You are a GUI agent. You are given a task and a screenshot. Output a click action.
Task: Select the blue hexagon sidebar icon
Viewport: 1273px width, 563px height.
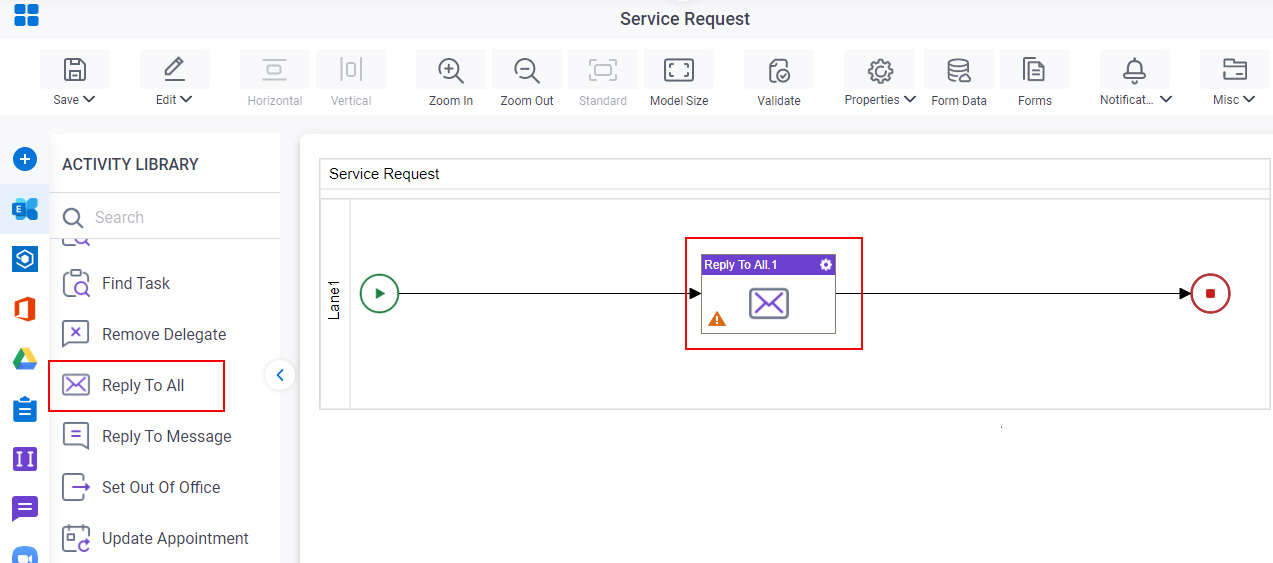(25, 259)
